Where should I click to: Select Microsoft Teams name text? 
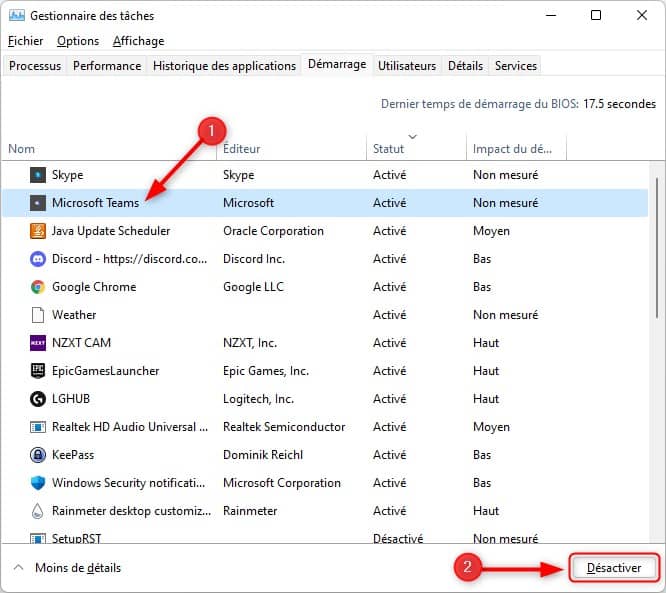point(96,203)
